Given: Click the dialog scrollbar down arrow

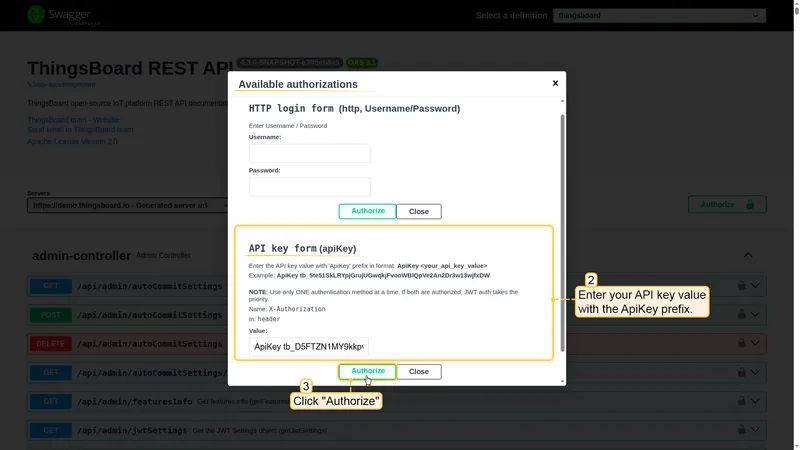Looking at the screenshot, I should point(562,381).
